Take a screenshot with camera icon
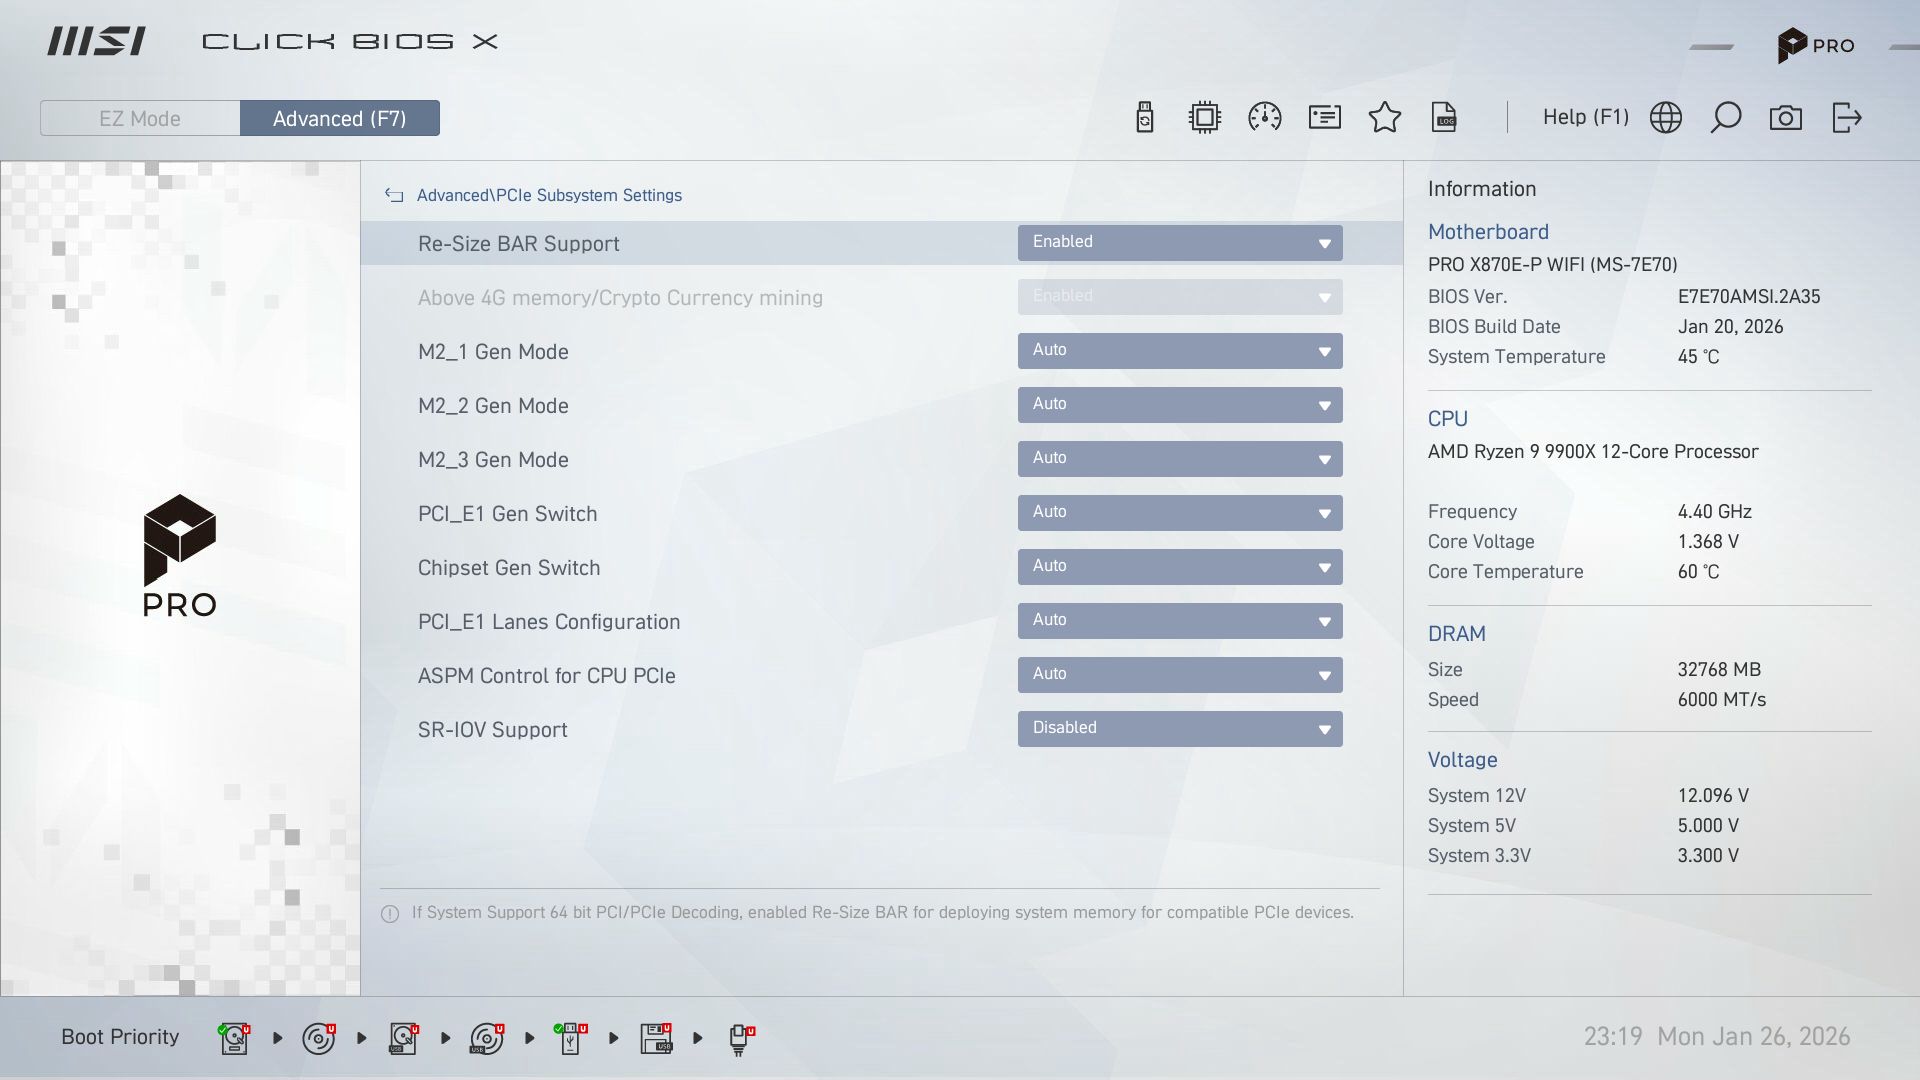The image size is (1920, 1080). [1786, 118]
